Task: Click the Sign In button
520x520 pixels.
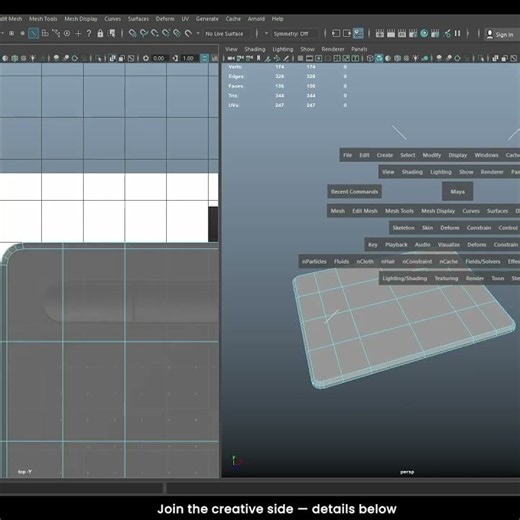Action: click(x=501, y=34)
